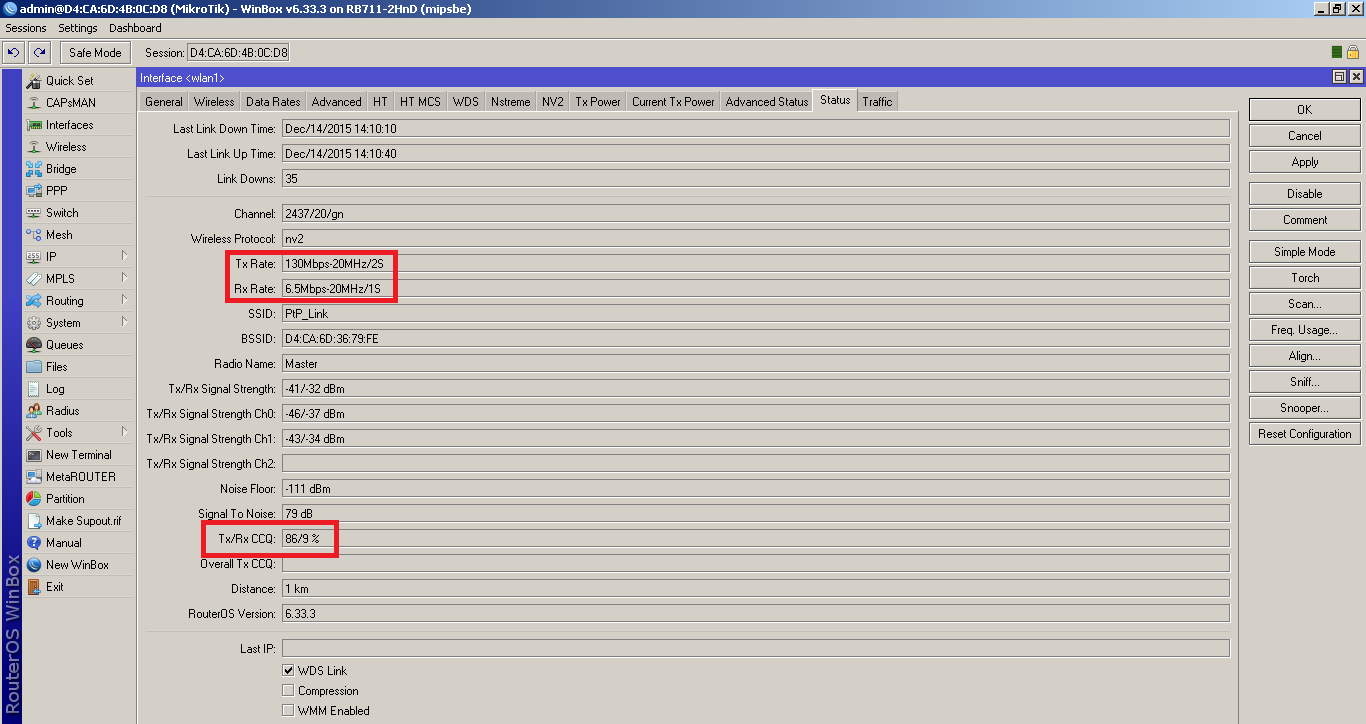Toggle the WDS Link checkbox

tap(288, 671)
